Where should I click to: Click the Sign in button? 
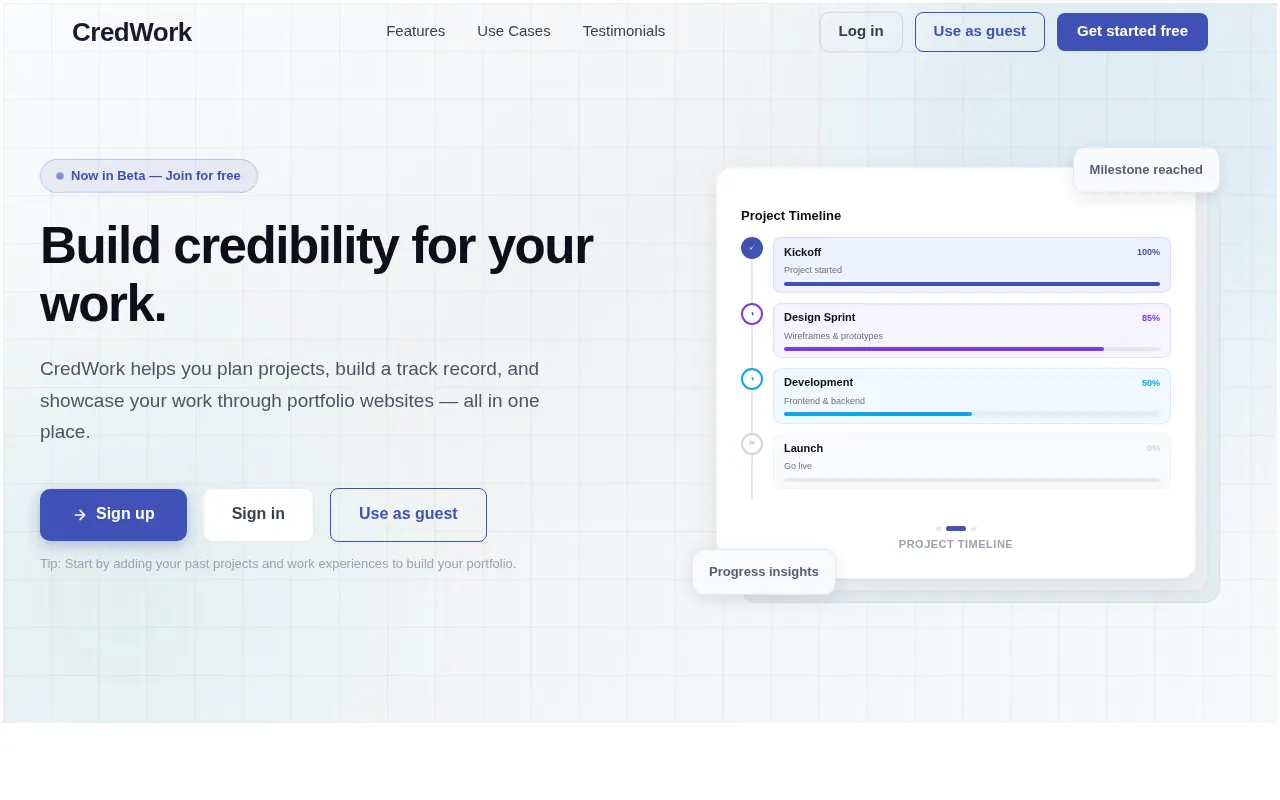[258, 515]
